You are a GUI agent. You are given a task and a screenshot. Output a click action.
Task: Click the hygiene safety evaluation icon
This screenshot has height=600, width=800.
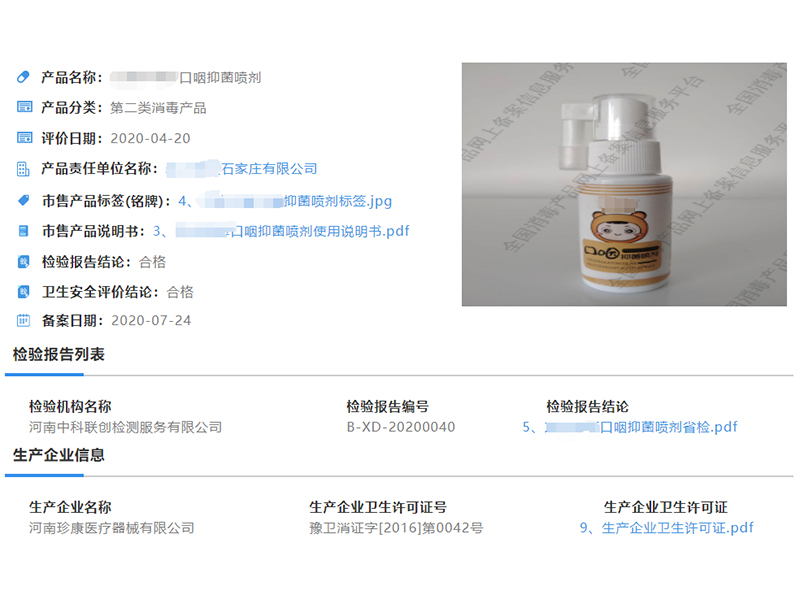pos(23,292)
